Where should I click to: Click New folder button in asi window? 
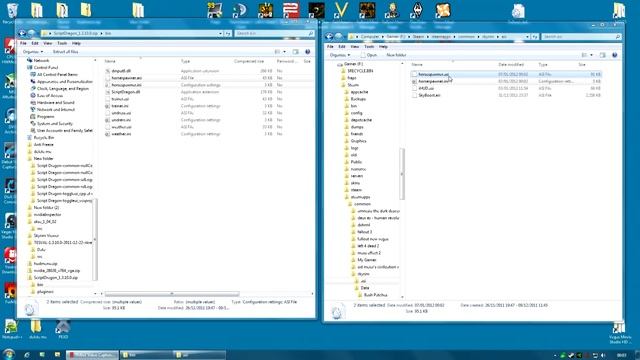pyautogui.click(x=396, y=55)
